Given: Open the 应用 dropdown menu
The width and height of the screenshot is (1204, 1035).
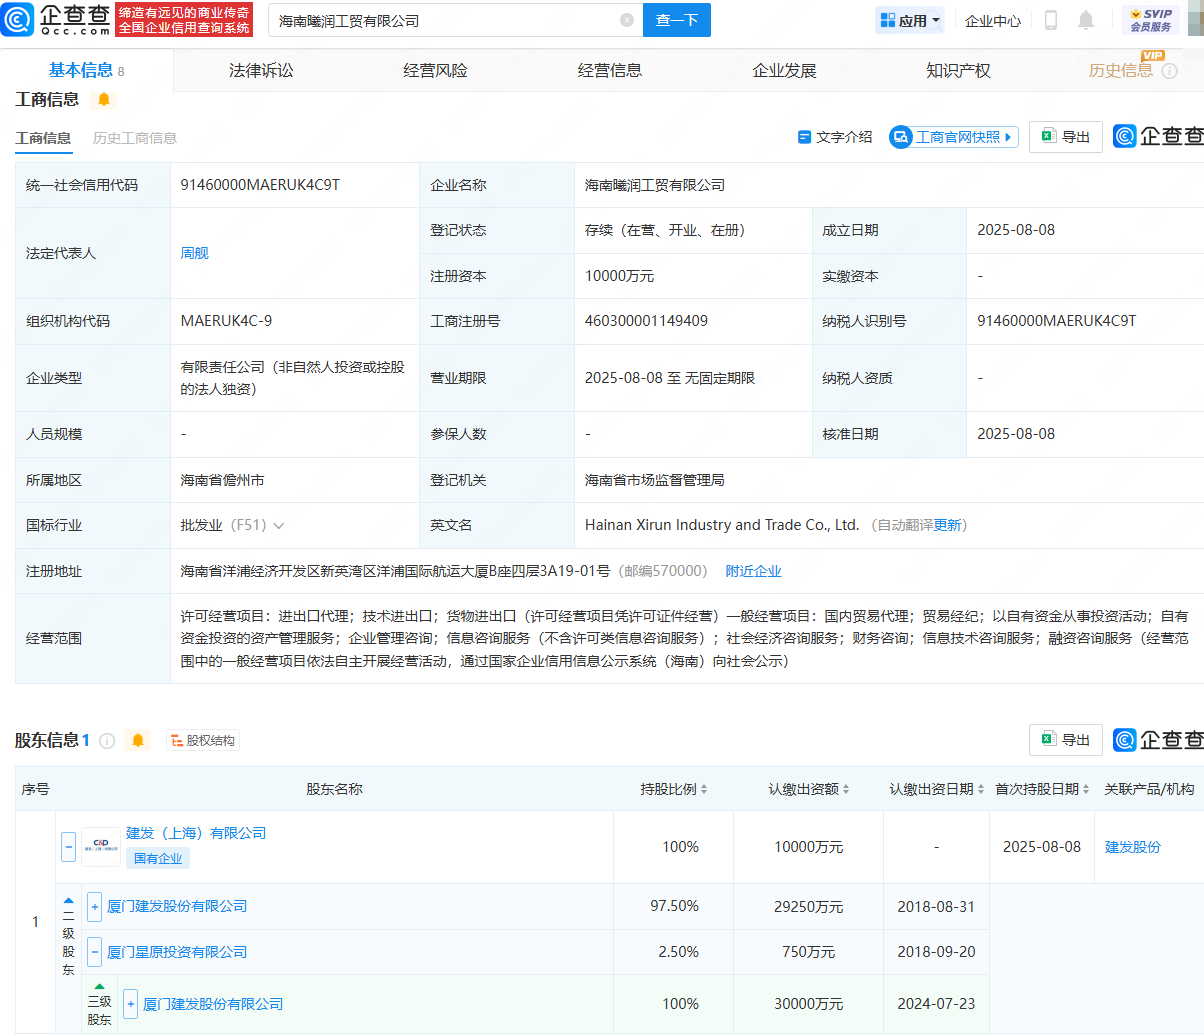Looking at the screenshot, I should [910, 20].
